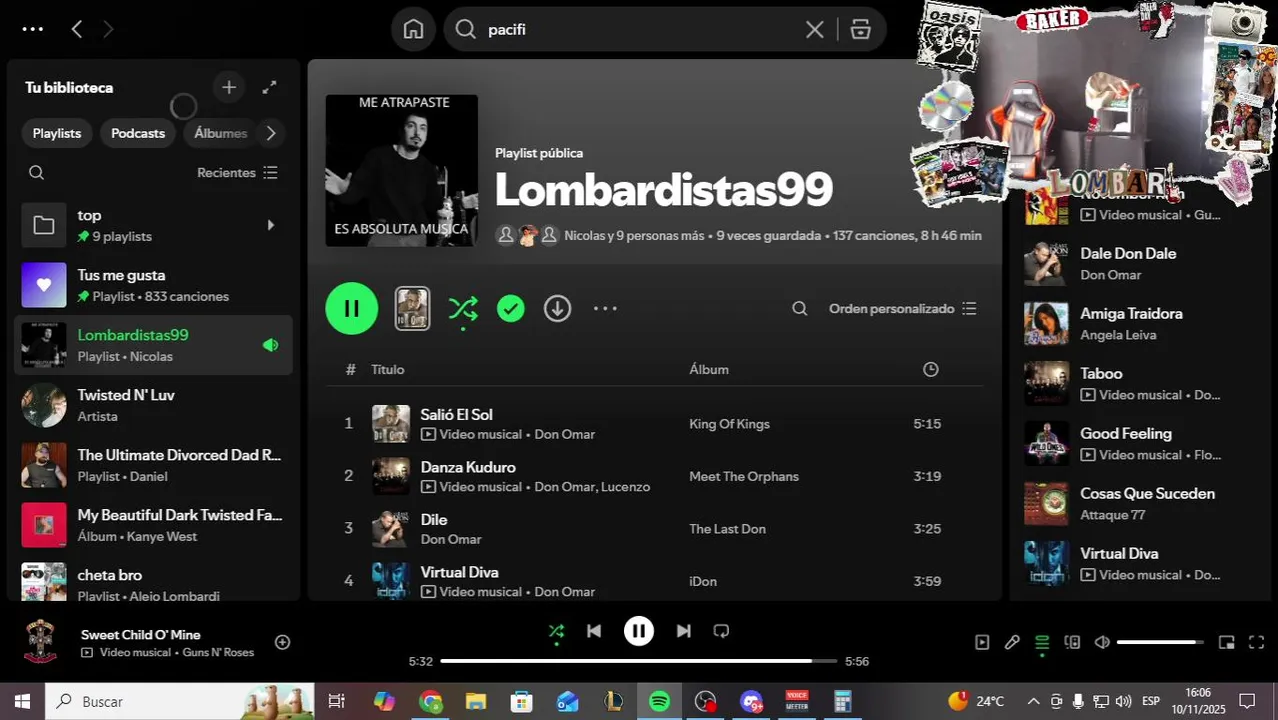
Task: Click the Sweet Child O' Mine now-playing title
Action: (x=140, y=634)
